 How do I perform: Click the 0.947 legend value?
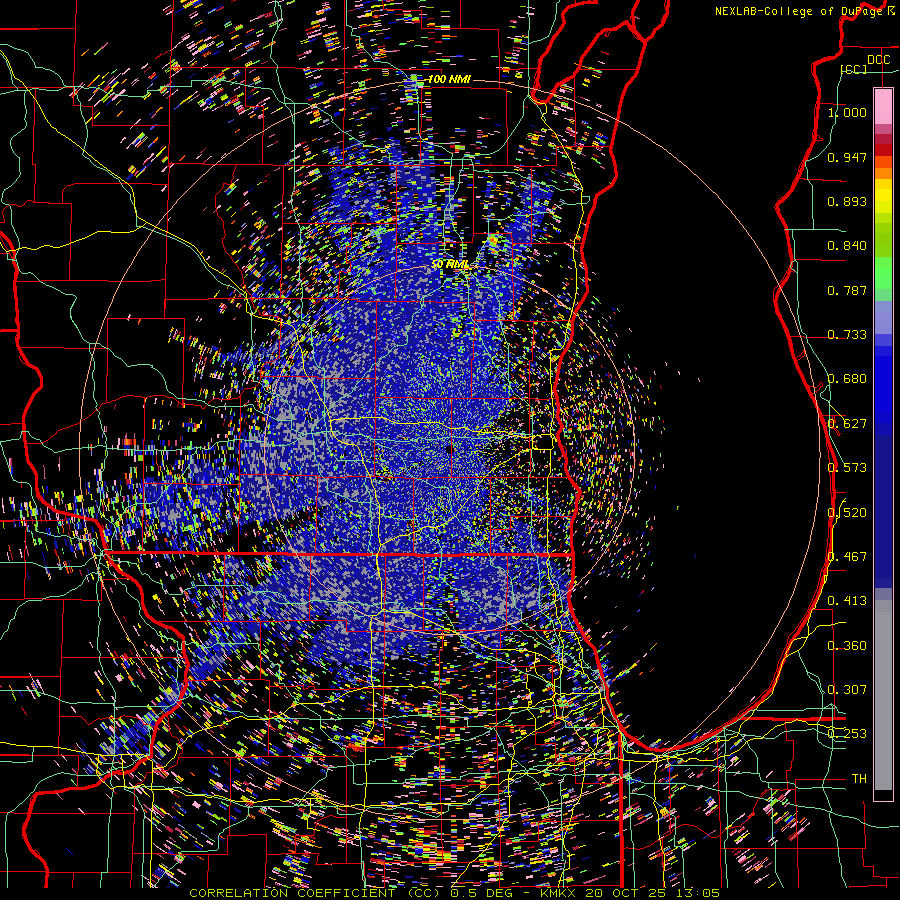(x=847, y=157)
